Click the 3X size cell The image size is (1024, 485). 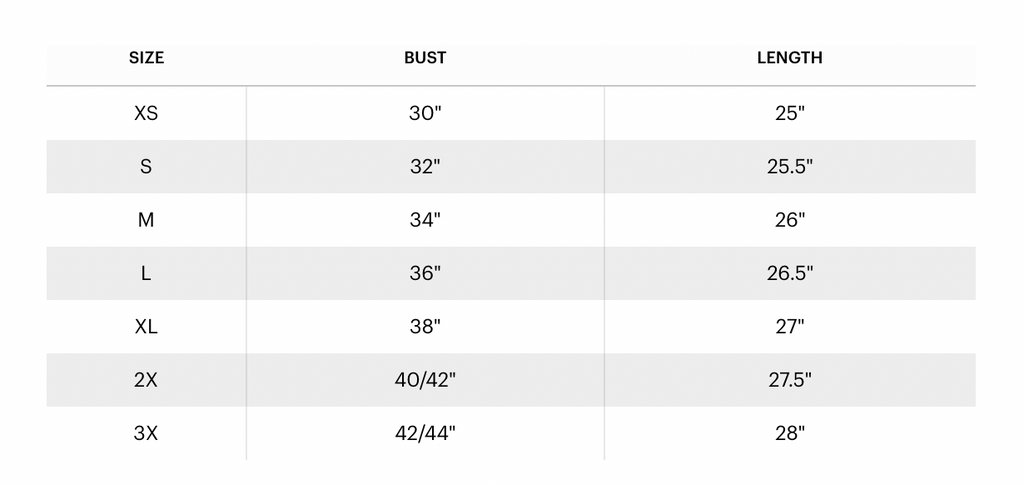point(146,433)
